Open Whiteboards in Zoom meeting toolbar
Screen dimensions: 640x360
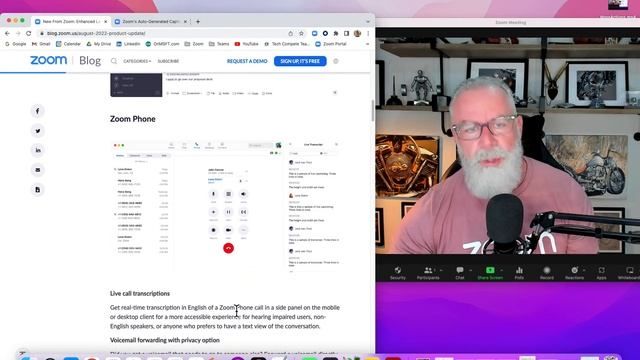pyautogui.click(x=629, y=273)
